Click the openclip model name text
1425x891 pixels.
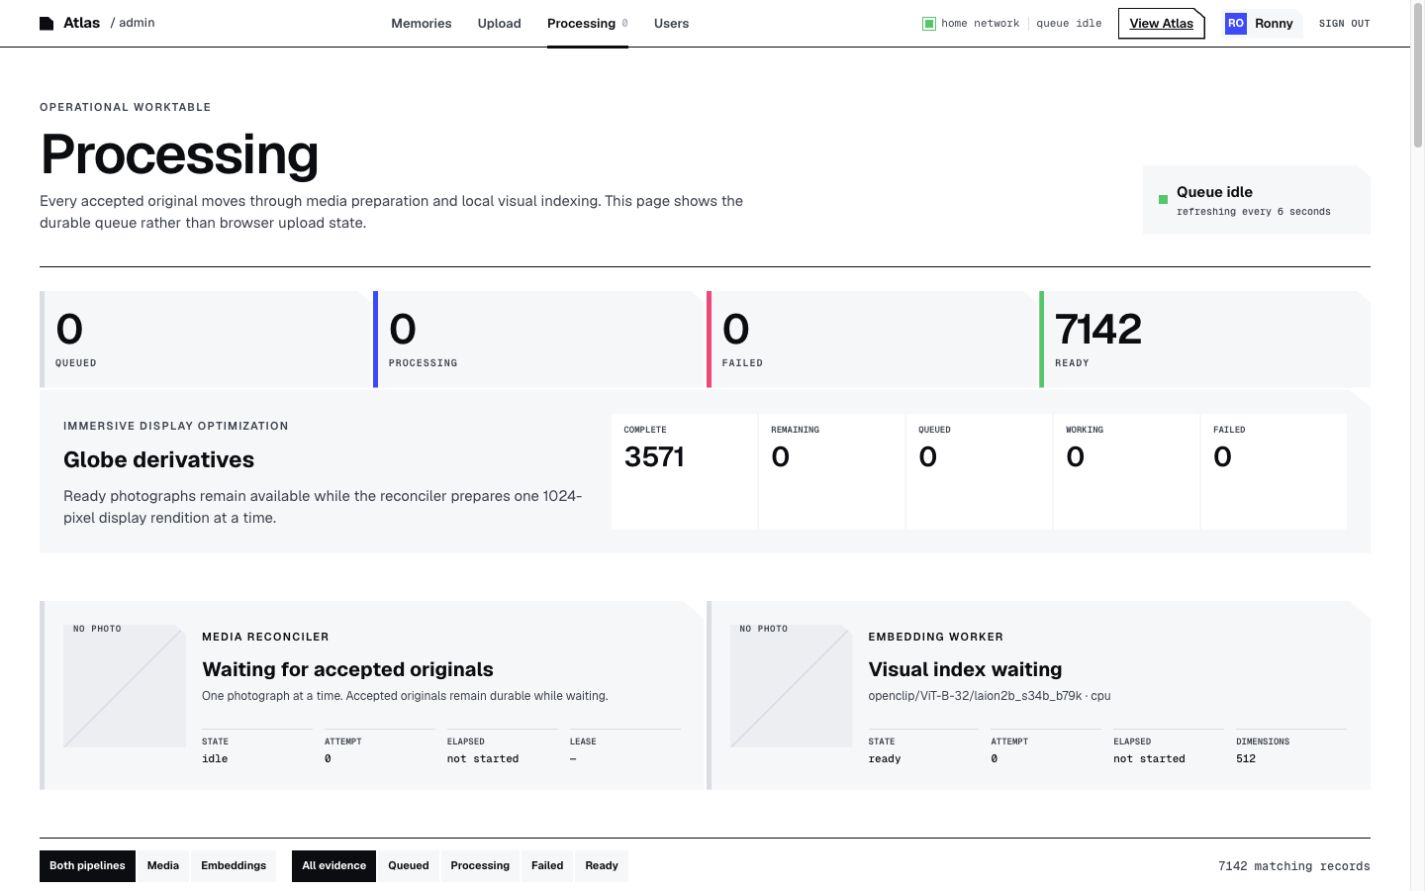(989, 695)
